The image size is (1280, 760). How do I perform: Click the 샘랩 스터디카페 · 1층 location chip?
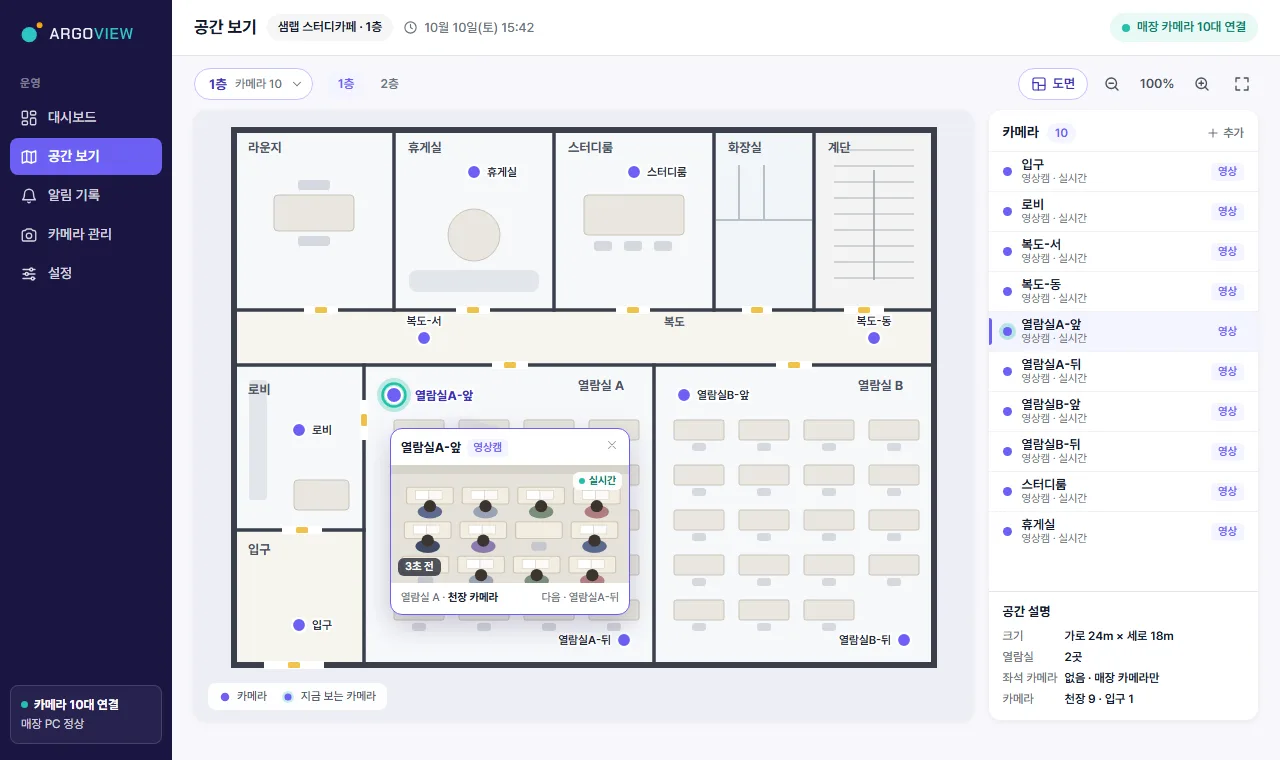(x=330, y=27)
